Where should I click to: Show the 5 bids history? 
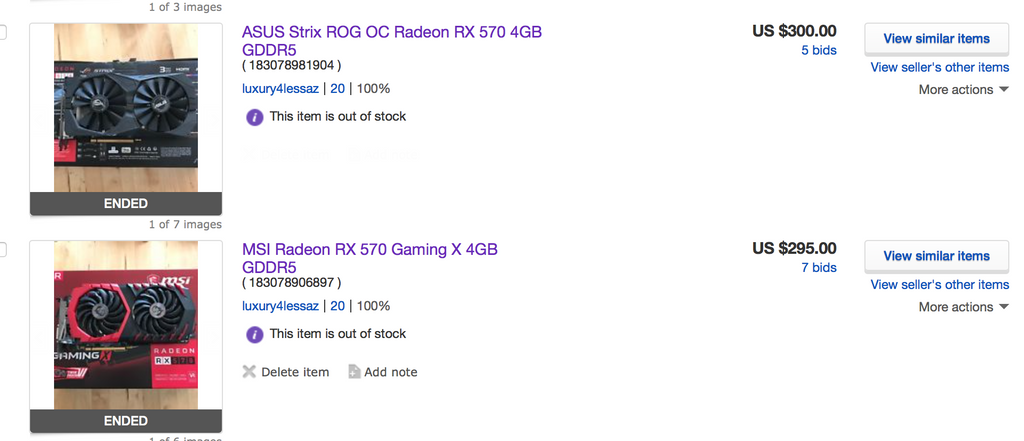[x=818, y=50]
